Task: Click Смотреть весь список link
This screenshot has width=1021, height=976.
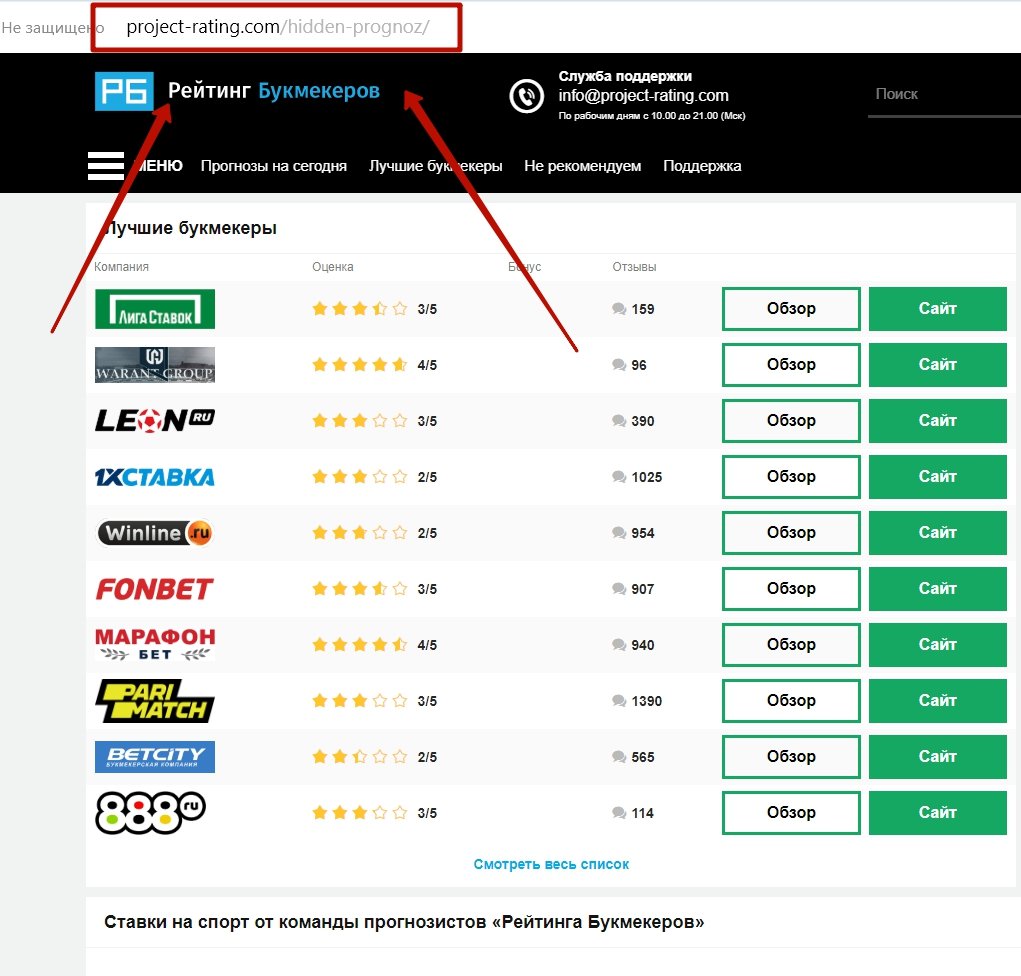Action: (551, 864)
